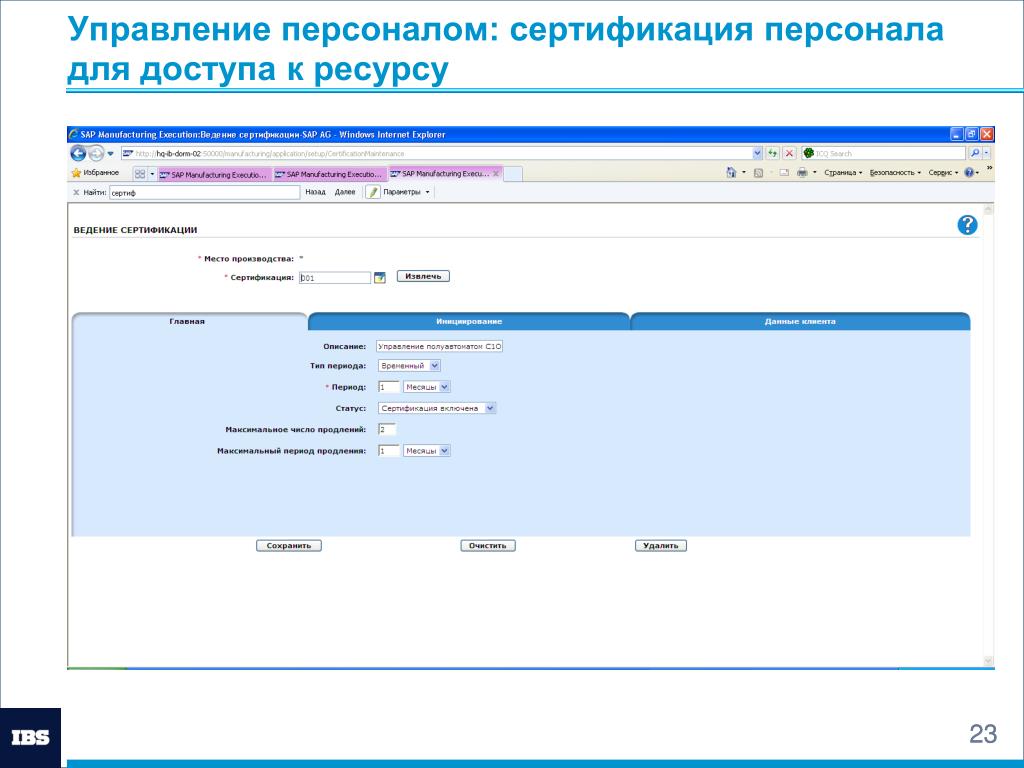Close the active SAP Manufacturing tab
The image size is (1024, 768).
point(496,174)
